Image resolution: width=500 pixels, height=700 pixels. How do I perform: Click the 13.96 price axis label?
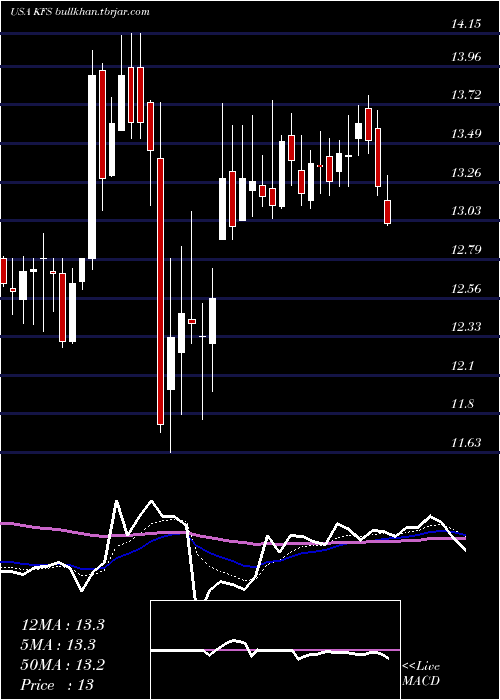tap(467, 57)
